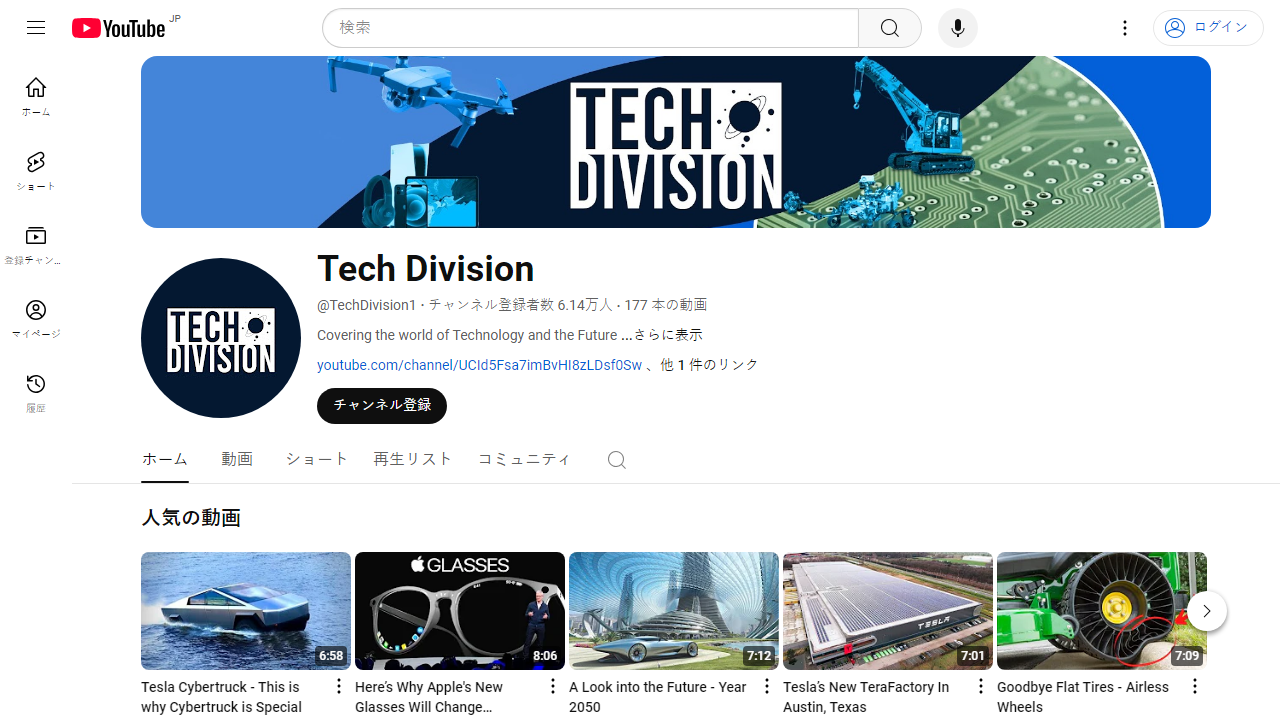The width and height of the screenshot is (1280, 720).
Task: Focus the 検索 search input field
Action: (590, 28)
